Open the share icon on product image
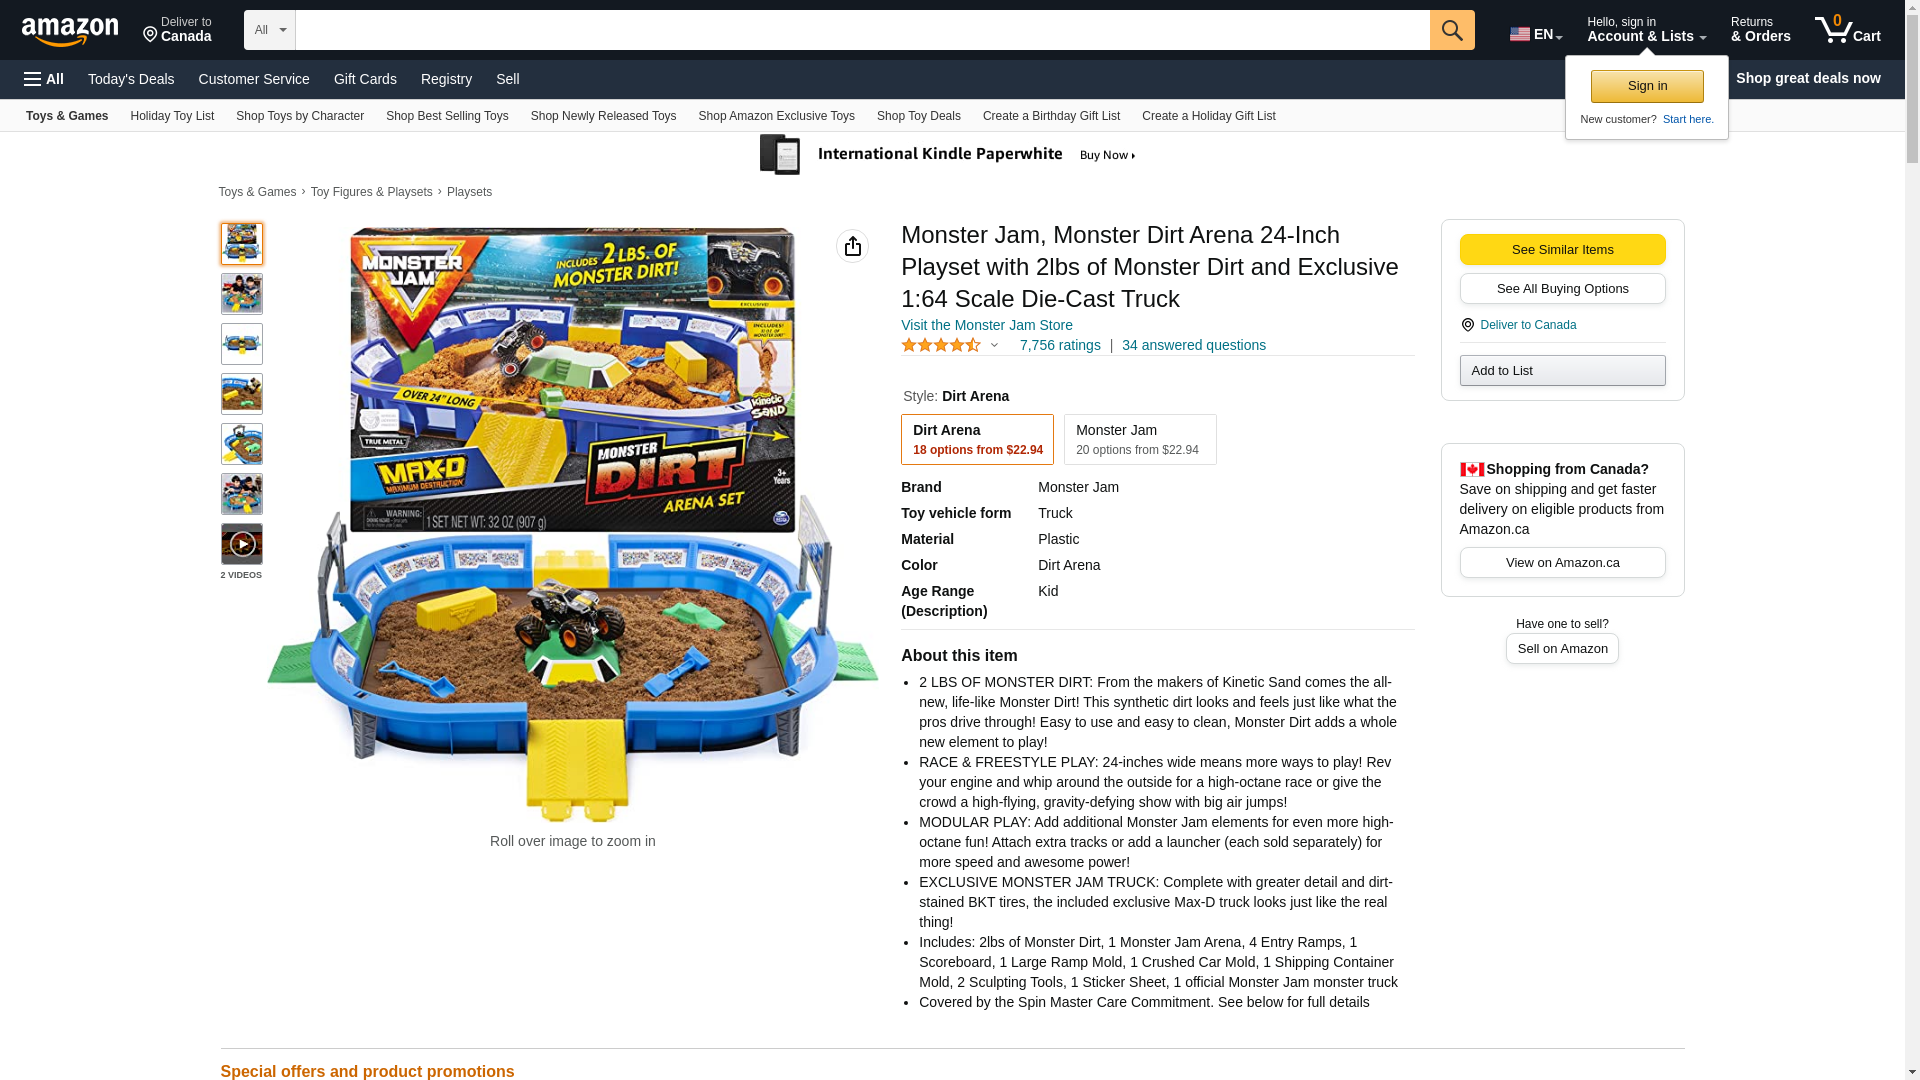Image resolution: width=1920 pixels, height=1080 pixels. 852,246
